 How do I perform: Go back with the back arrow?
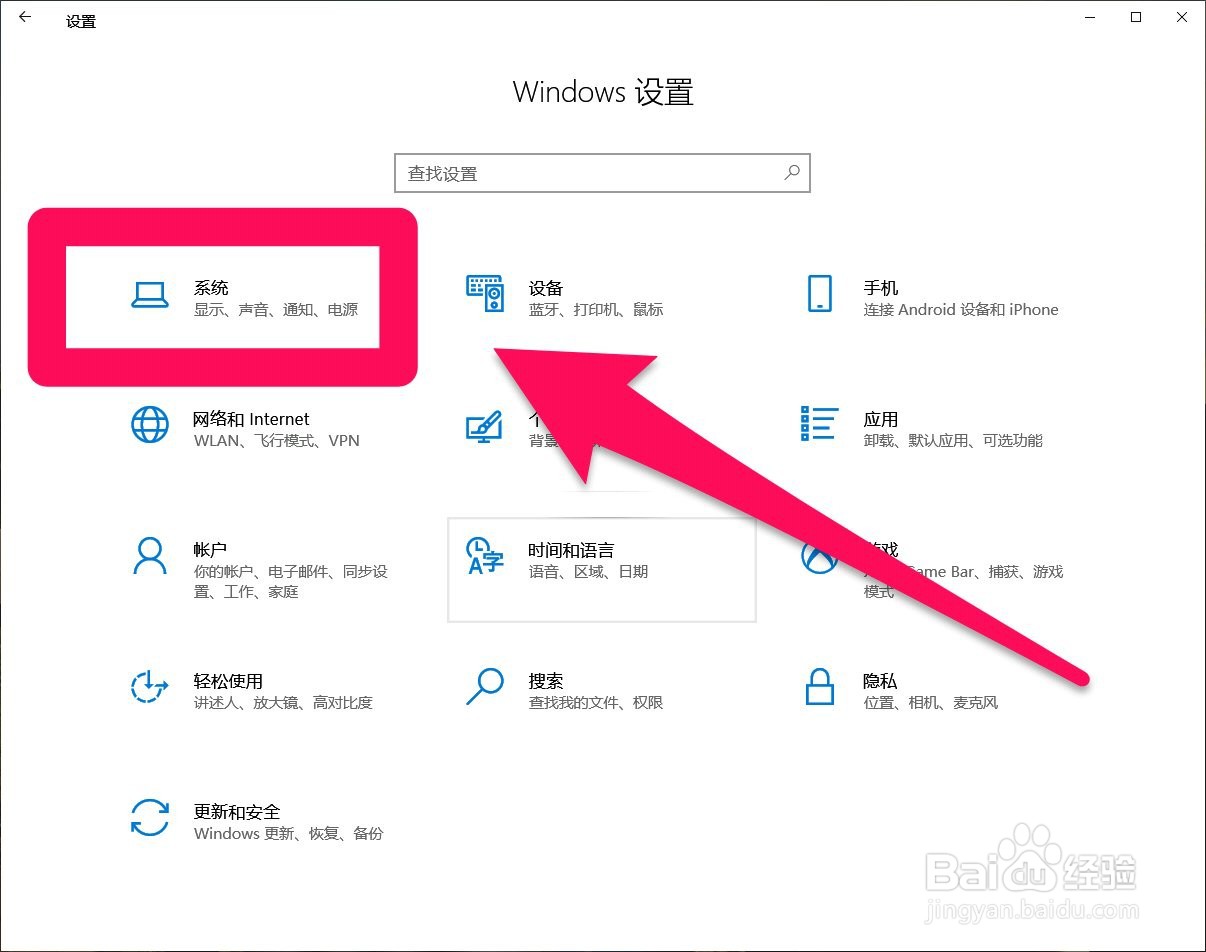25,17
